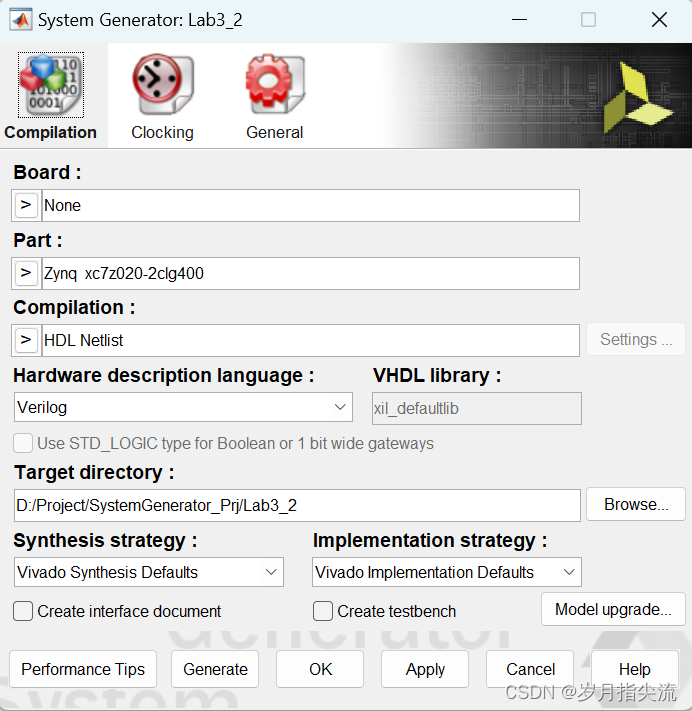Screen dimensions: 692x711
Task: Open the Hardware description language dropdown
Action: tap(183, 407)
